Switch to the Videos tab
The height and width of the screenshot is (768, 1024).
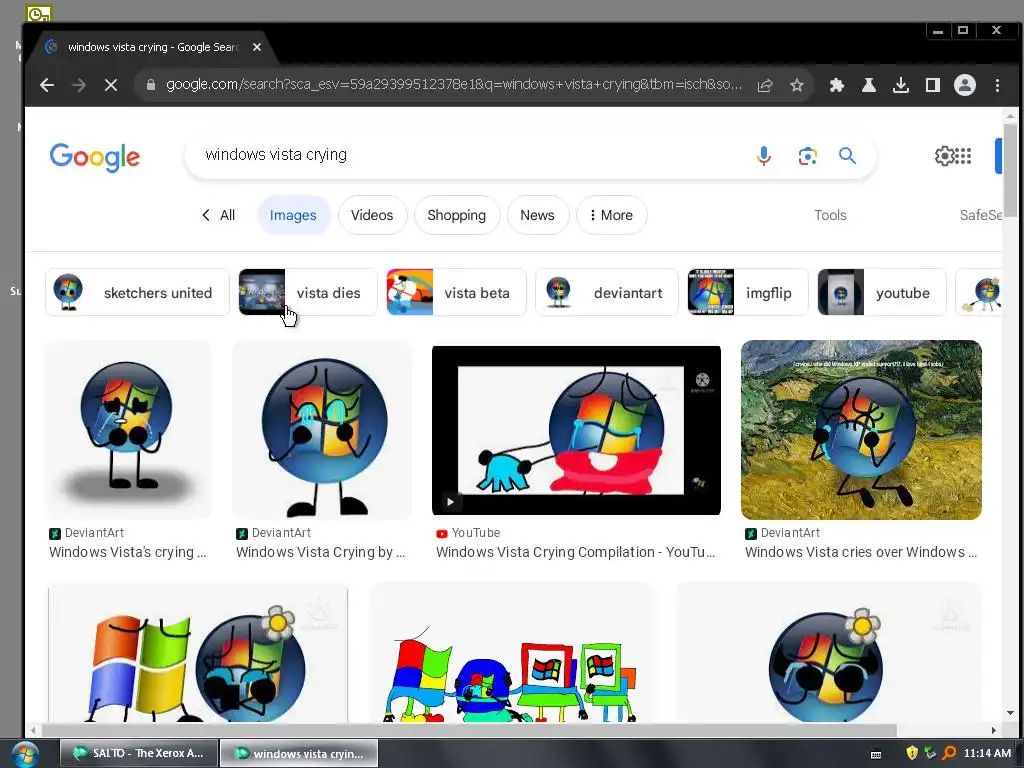[372, 215]
